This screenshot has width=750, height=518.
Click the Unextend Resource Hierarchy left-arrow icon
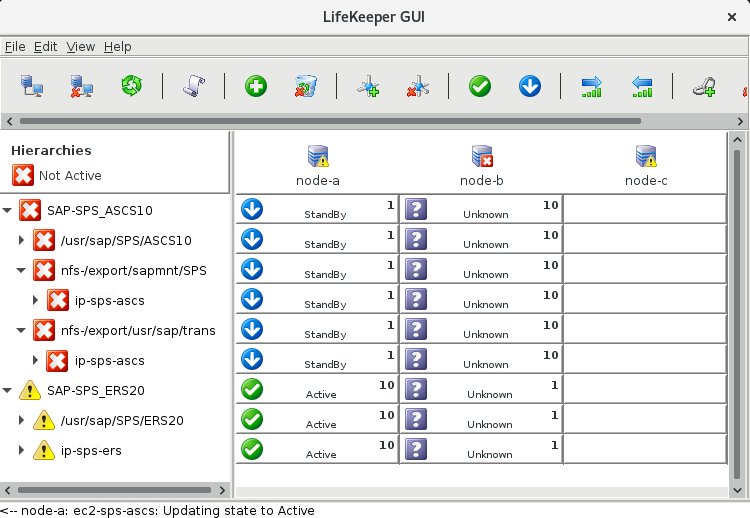pyautogui.click(x=641, y=87)
